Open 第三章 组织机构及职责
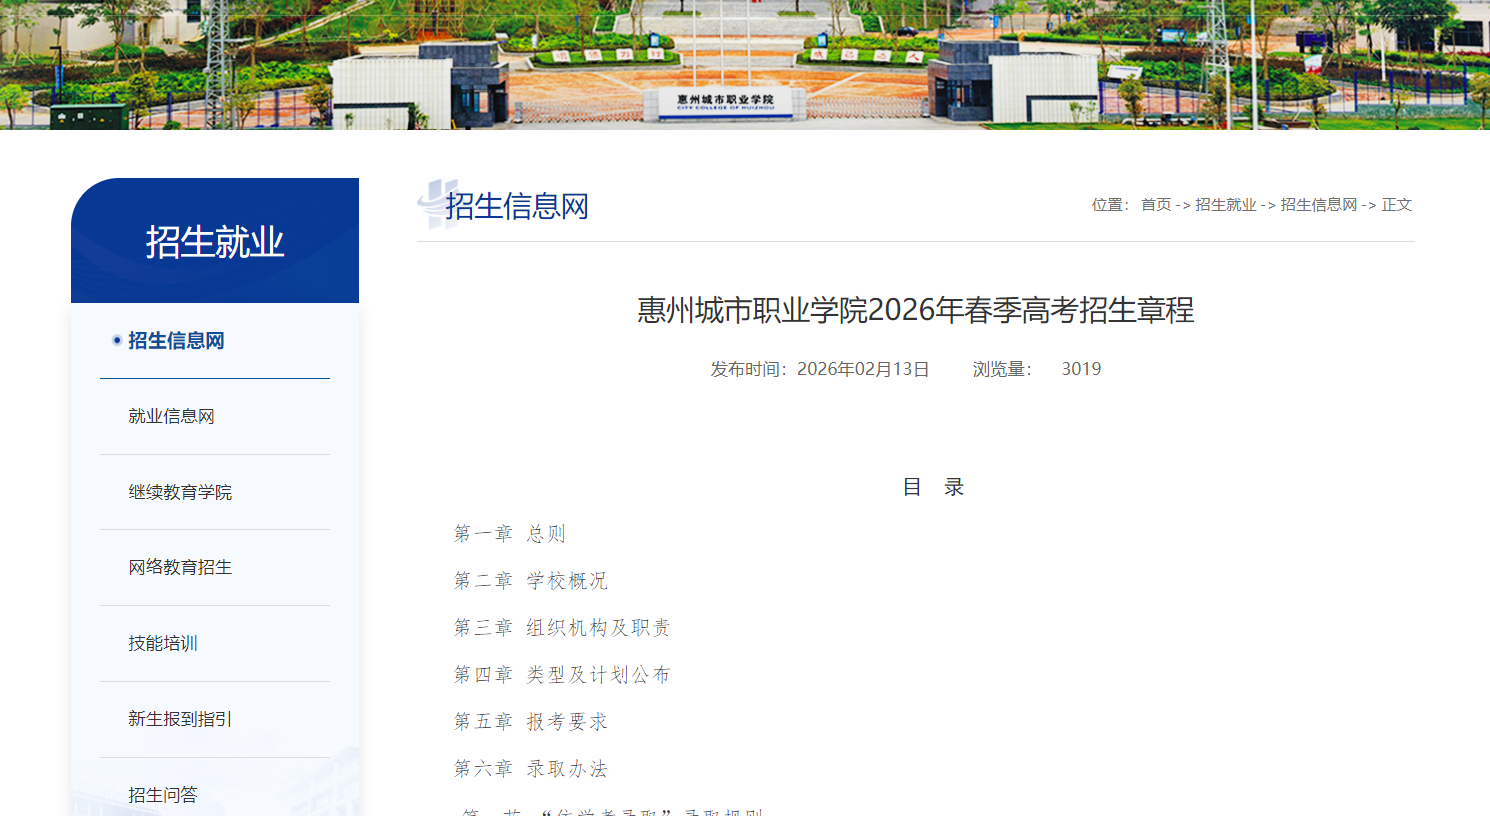The height and width of the screenshot is (816, 1490). pos(562,627)
